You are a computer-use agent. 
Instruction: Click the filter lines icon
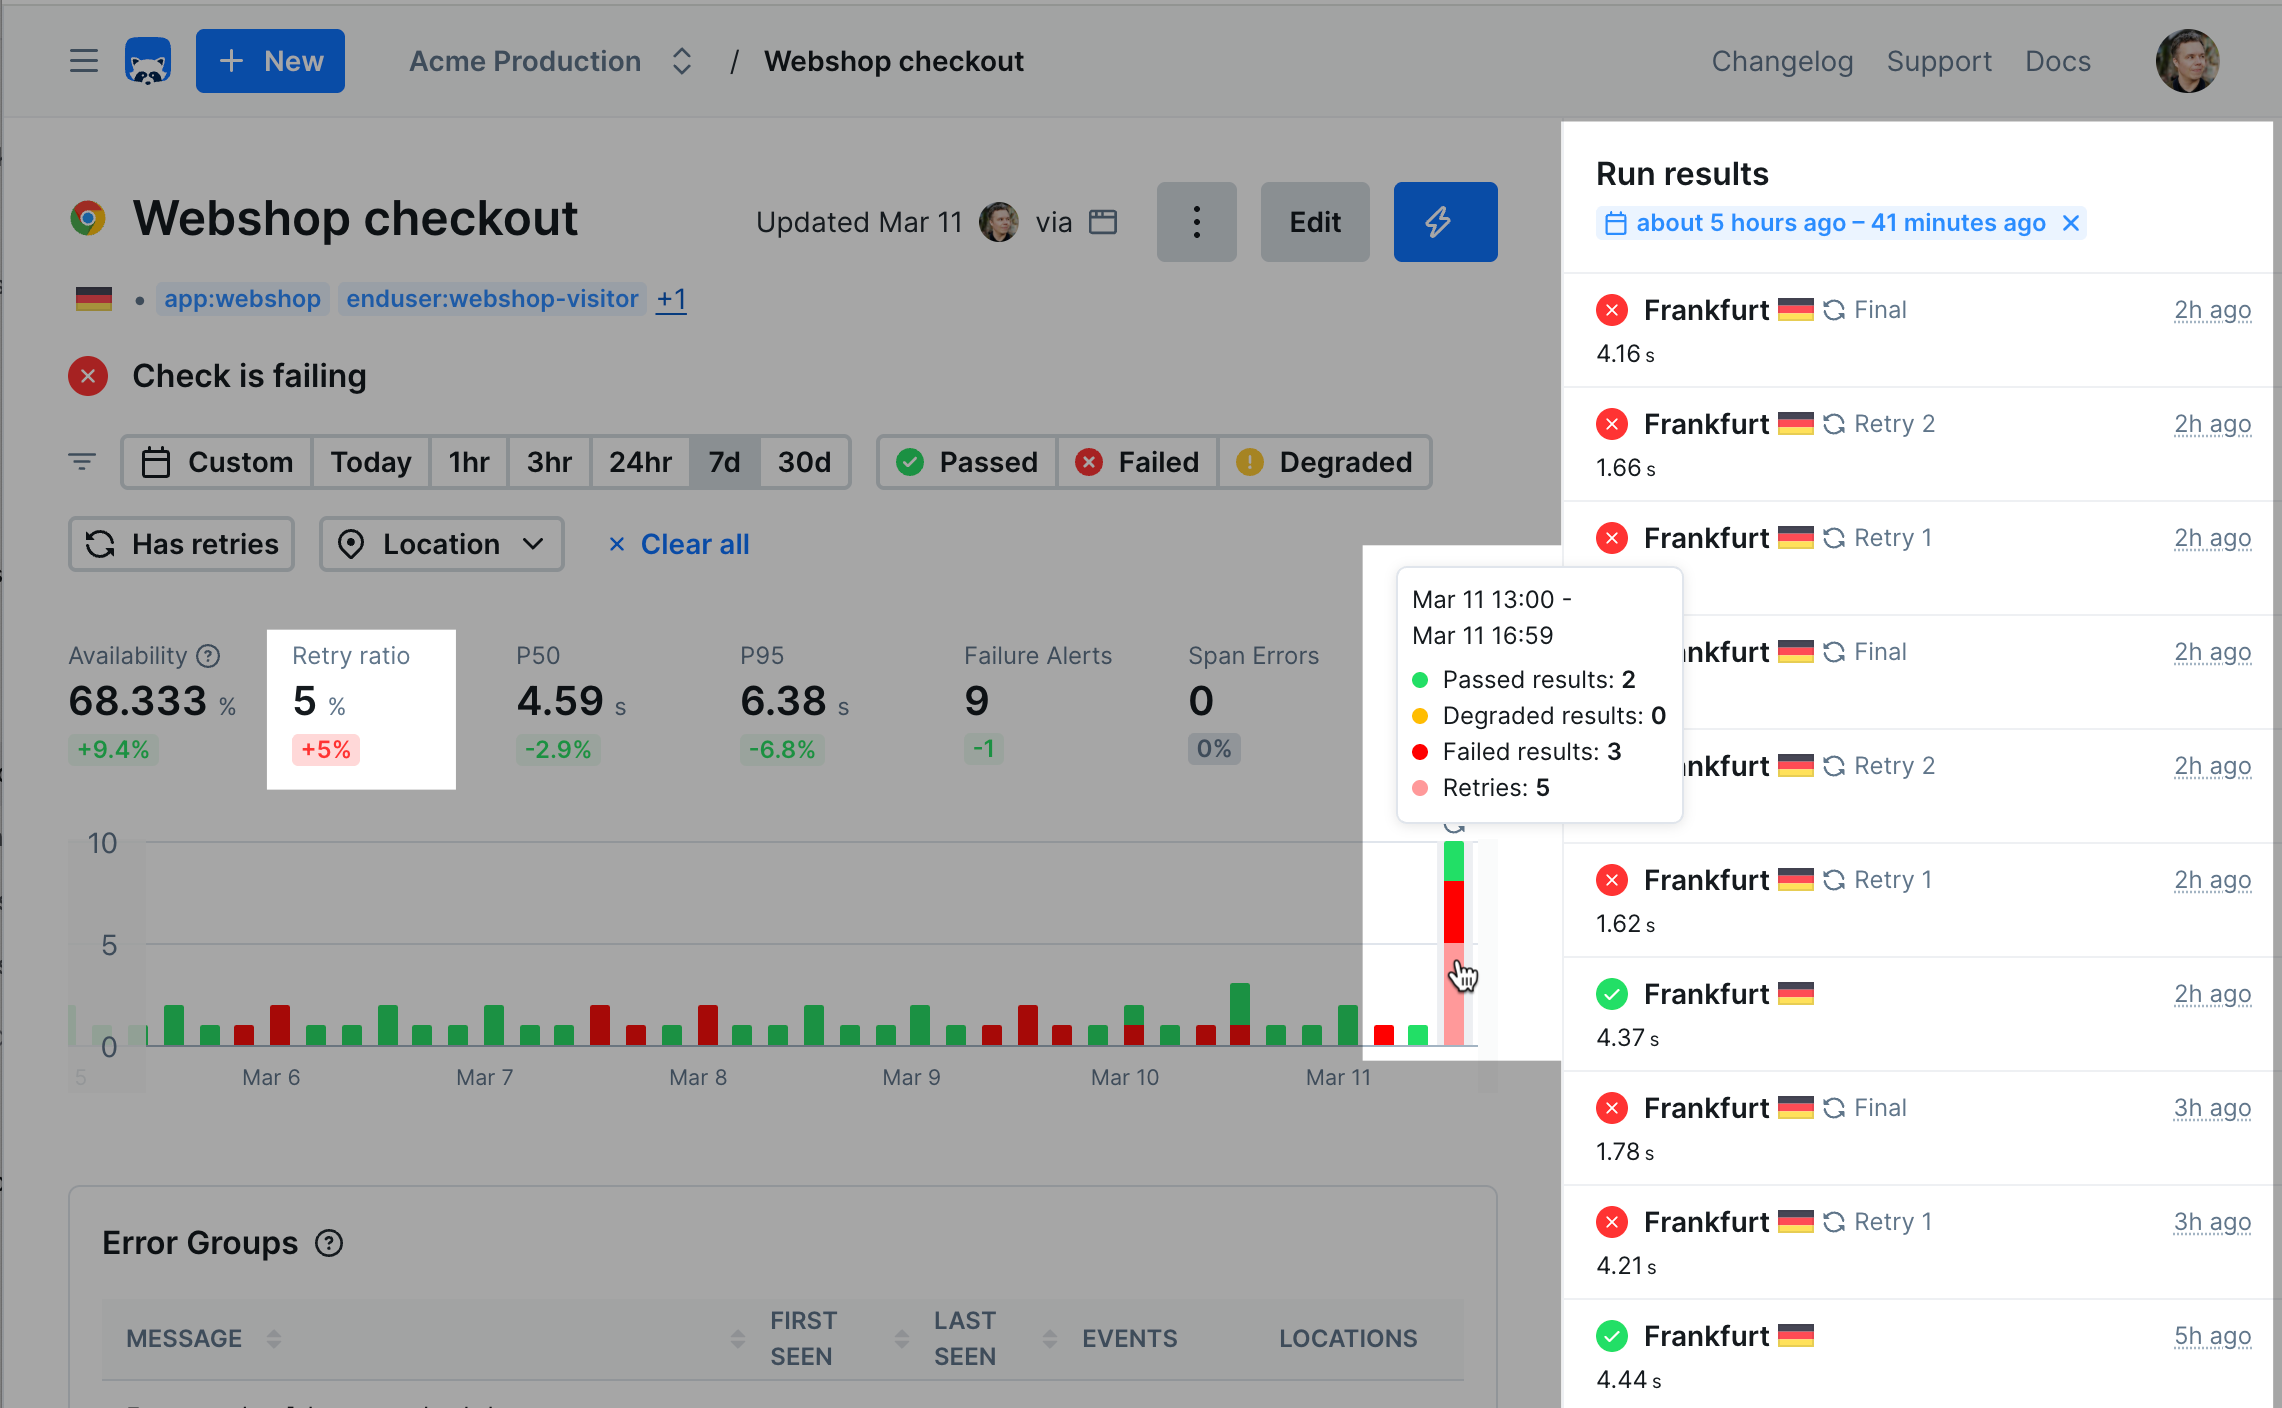point(82,462)
